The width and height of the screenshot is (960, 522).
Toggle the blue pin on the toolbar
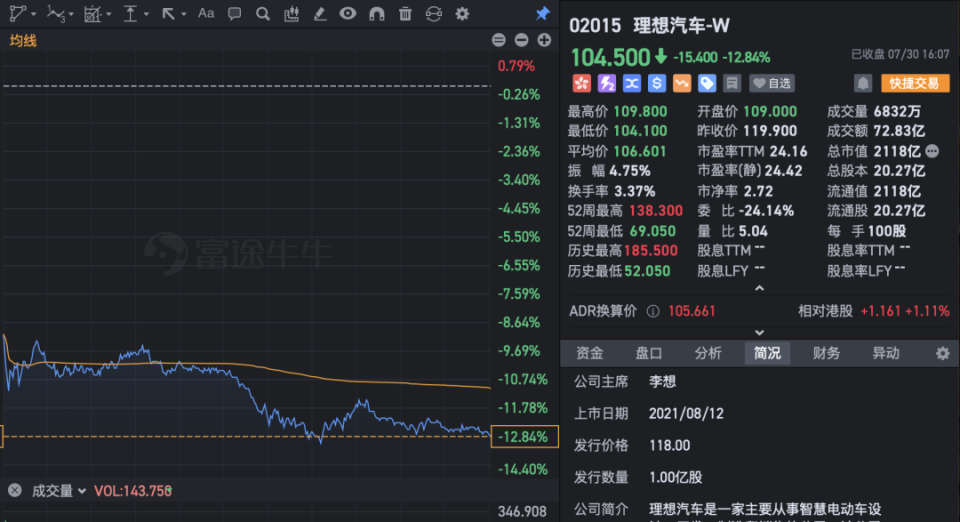tap(542, 13)
